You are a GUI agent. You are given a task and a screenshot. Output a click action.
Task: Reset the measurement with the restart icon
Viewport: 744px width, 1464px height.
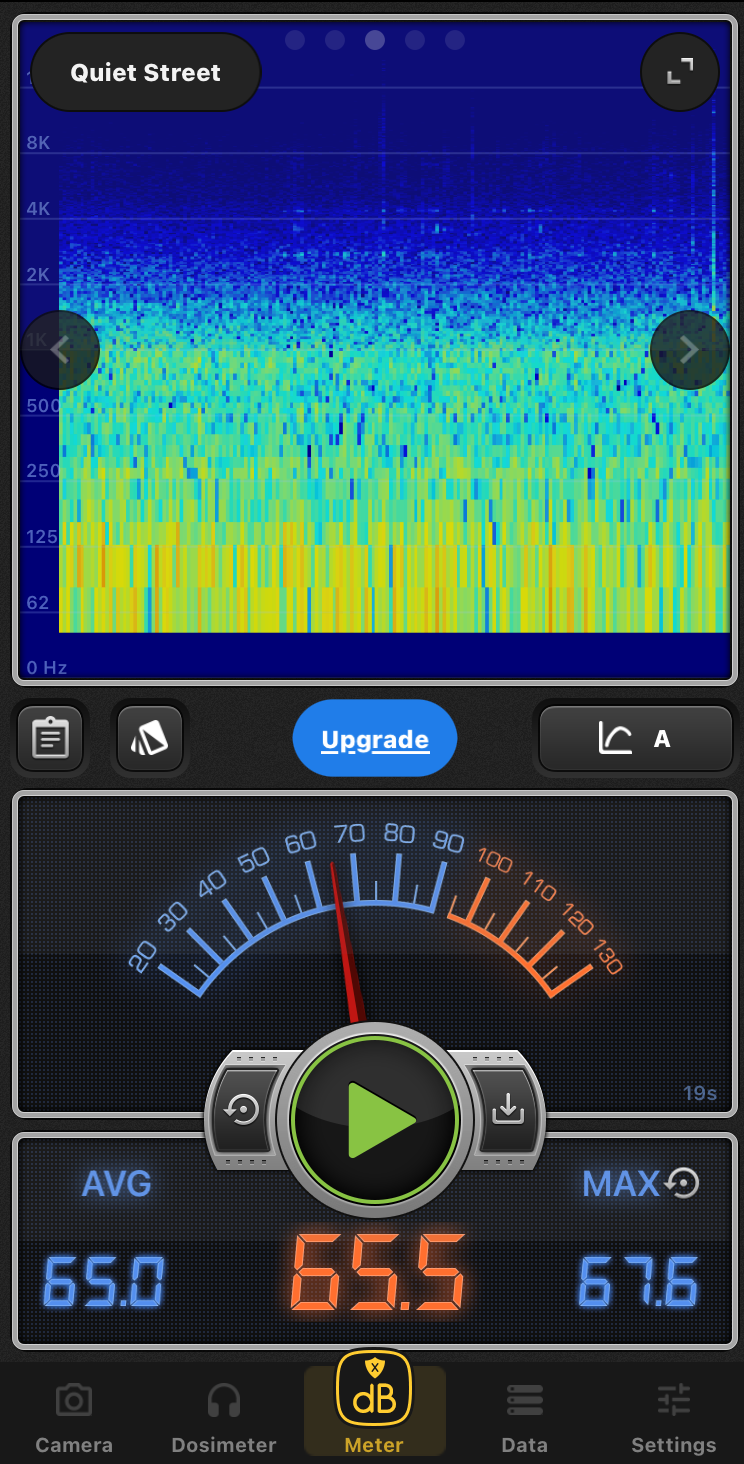click(x=244, y=1110)
